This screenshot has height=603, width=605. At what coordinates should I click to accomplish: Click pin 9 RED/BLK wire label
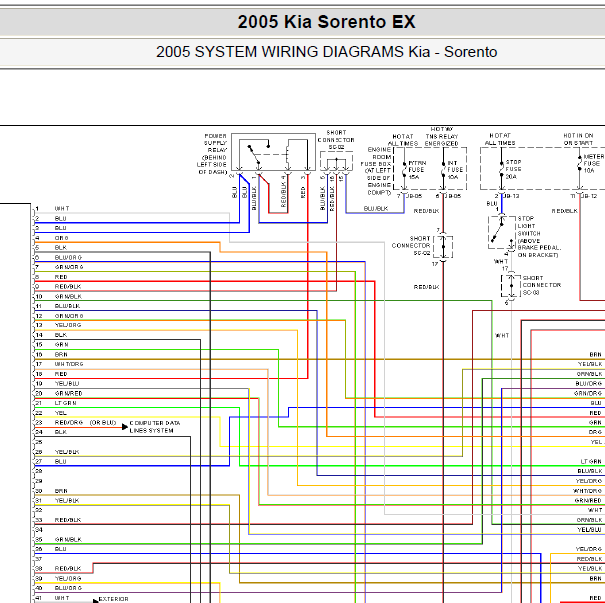68,287
